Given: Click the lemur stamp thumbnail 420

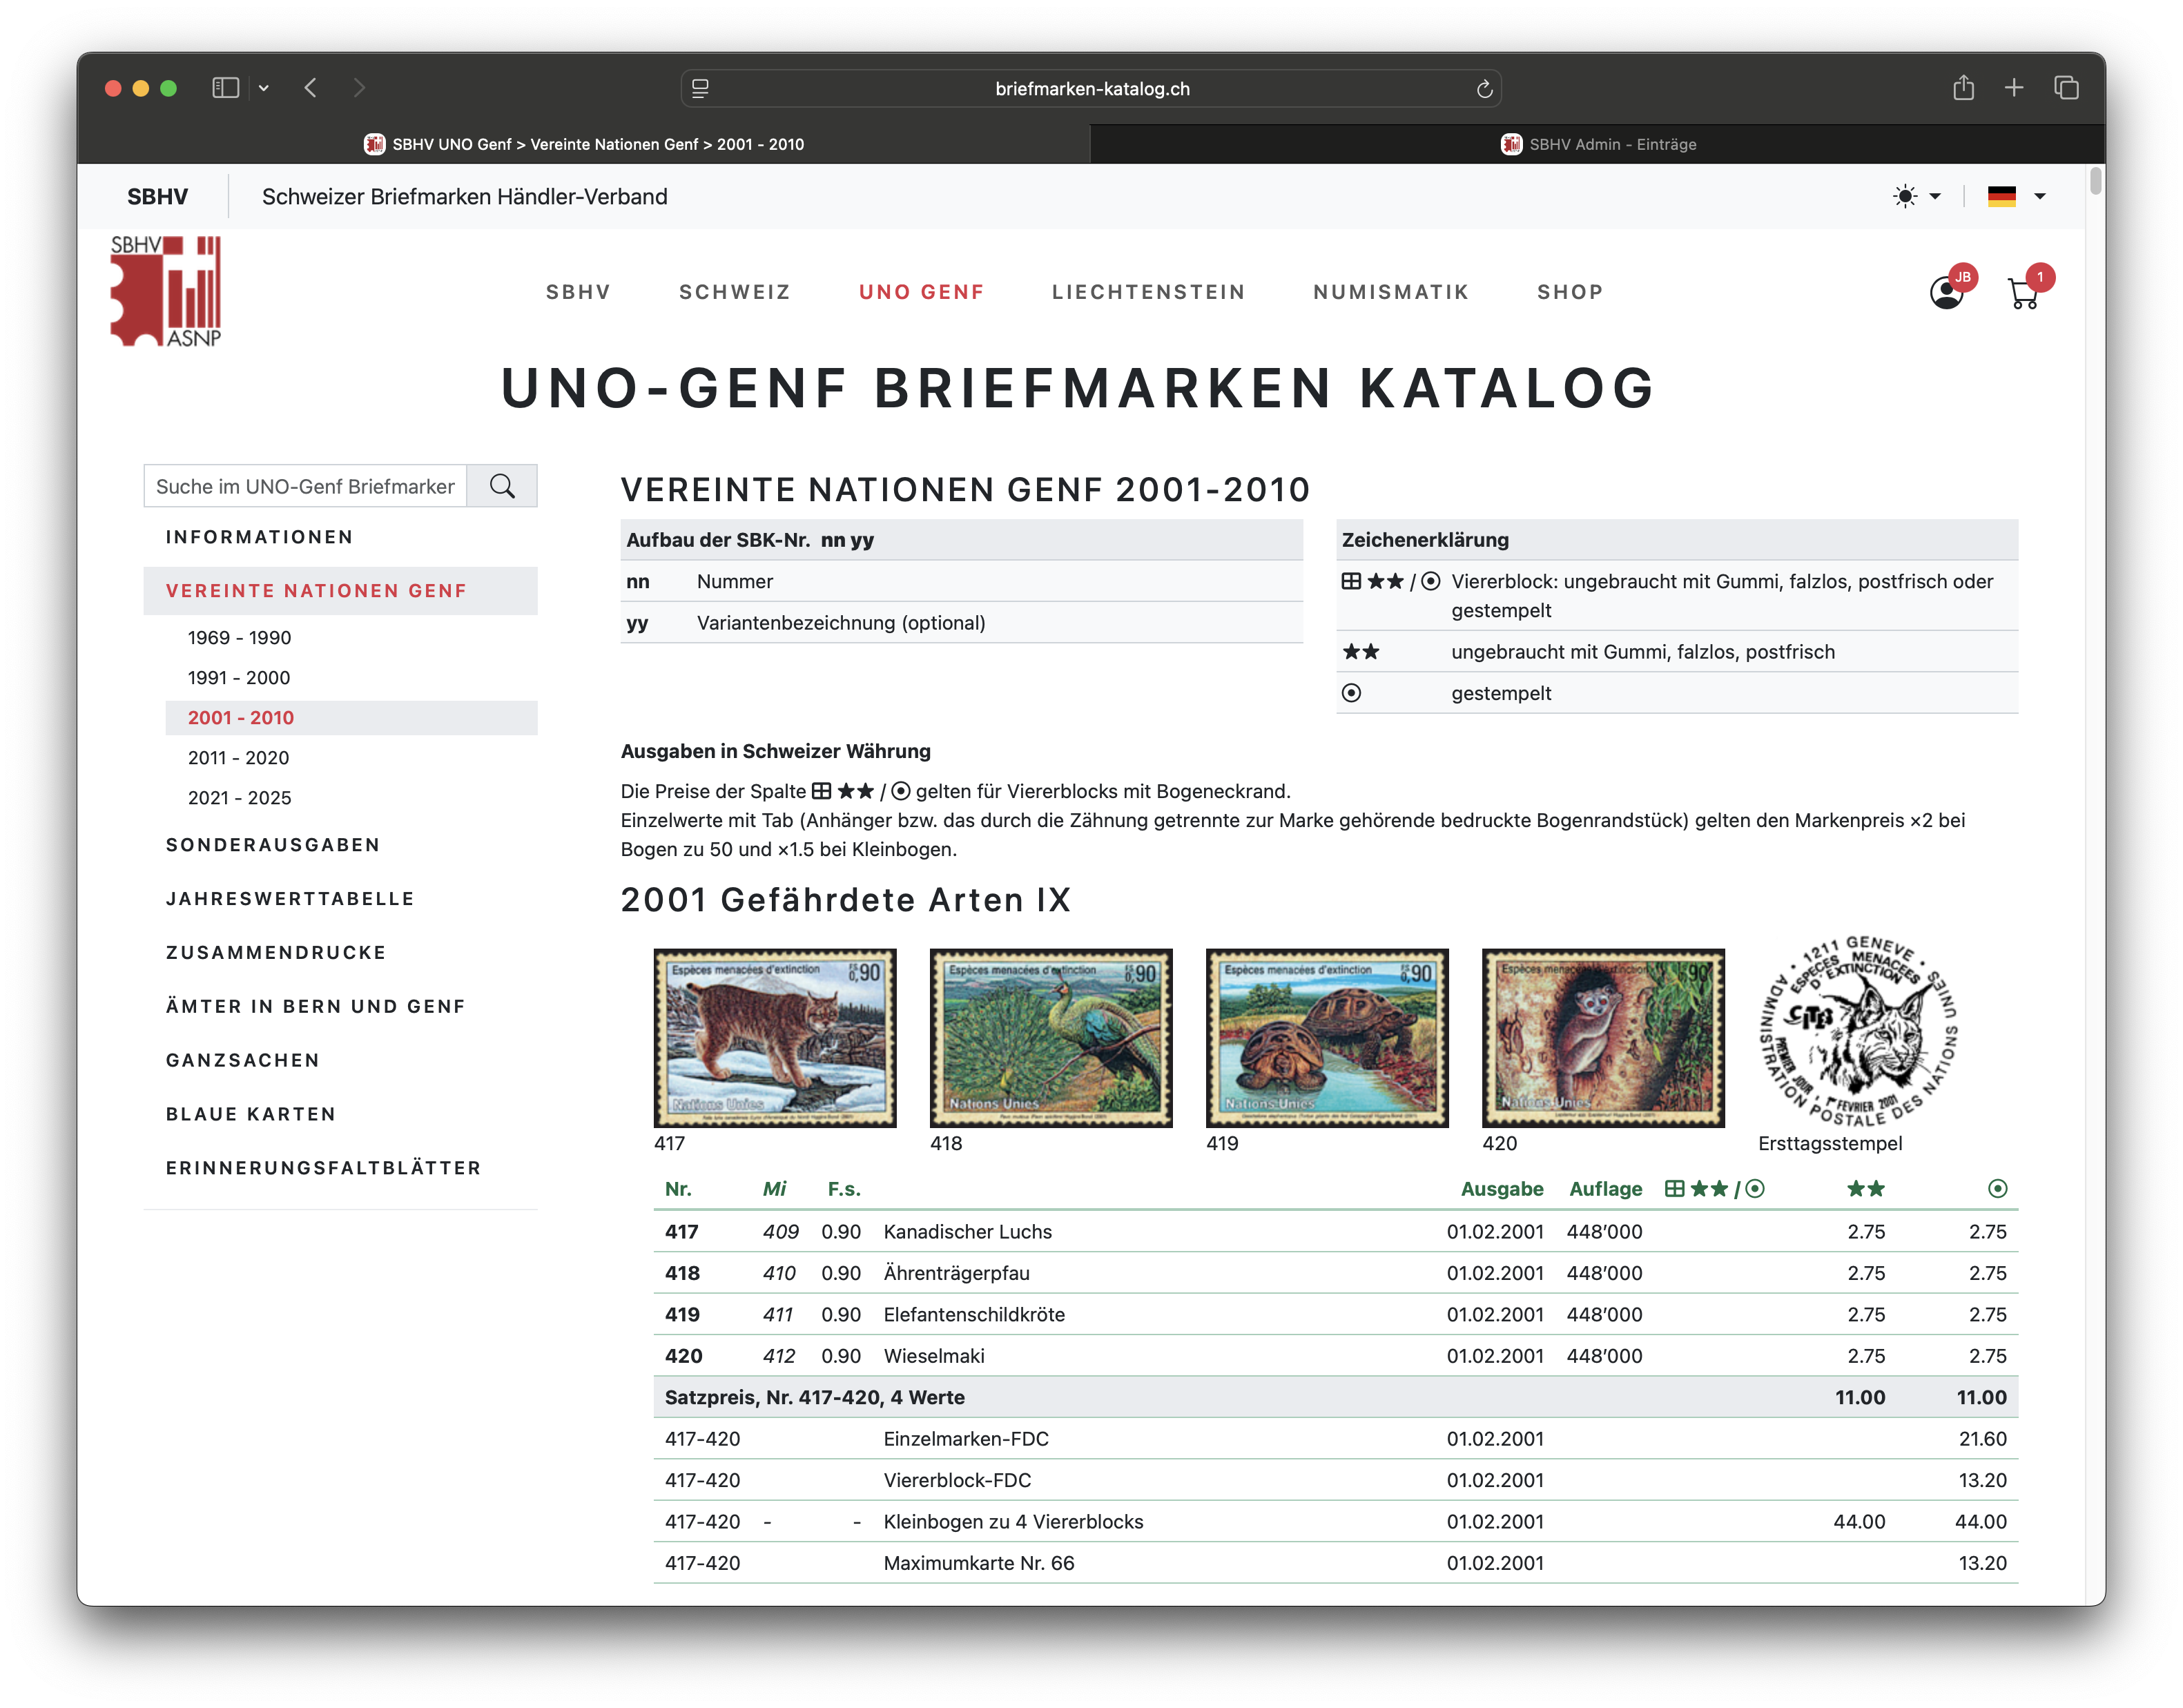Looking at the screenshot, I should 1603,1038.
